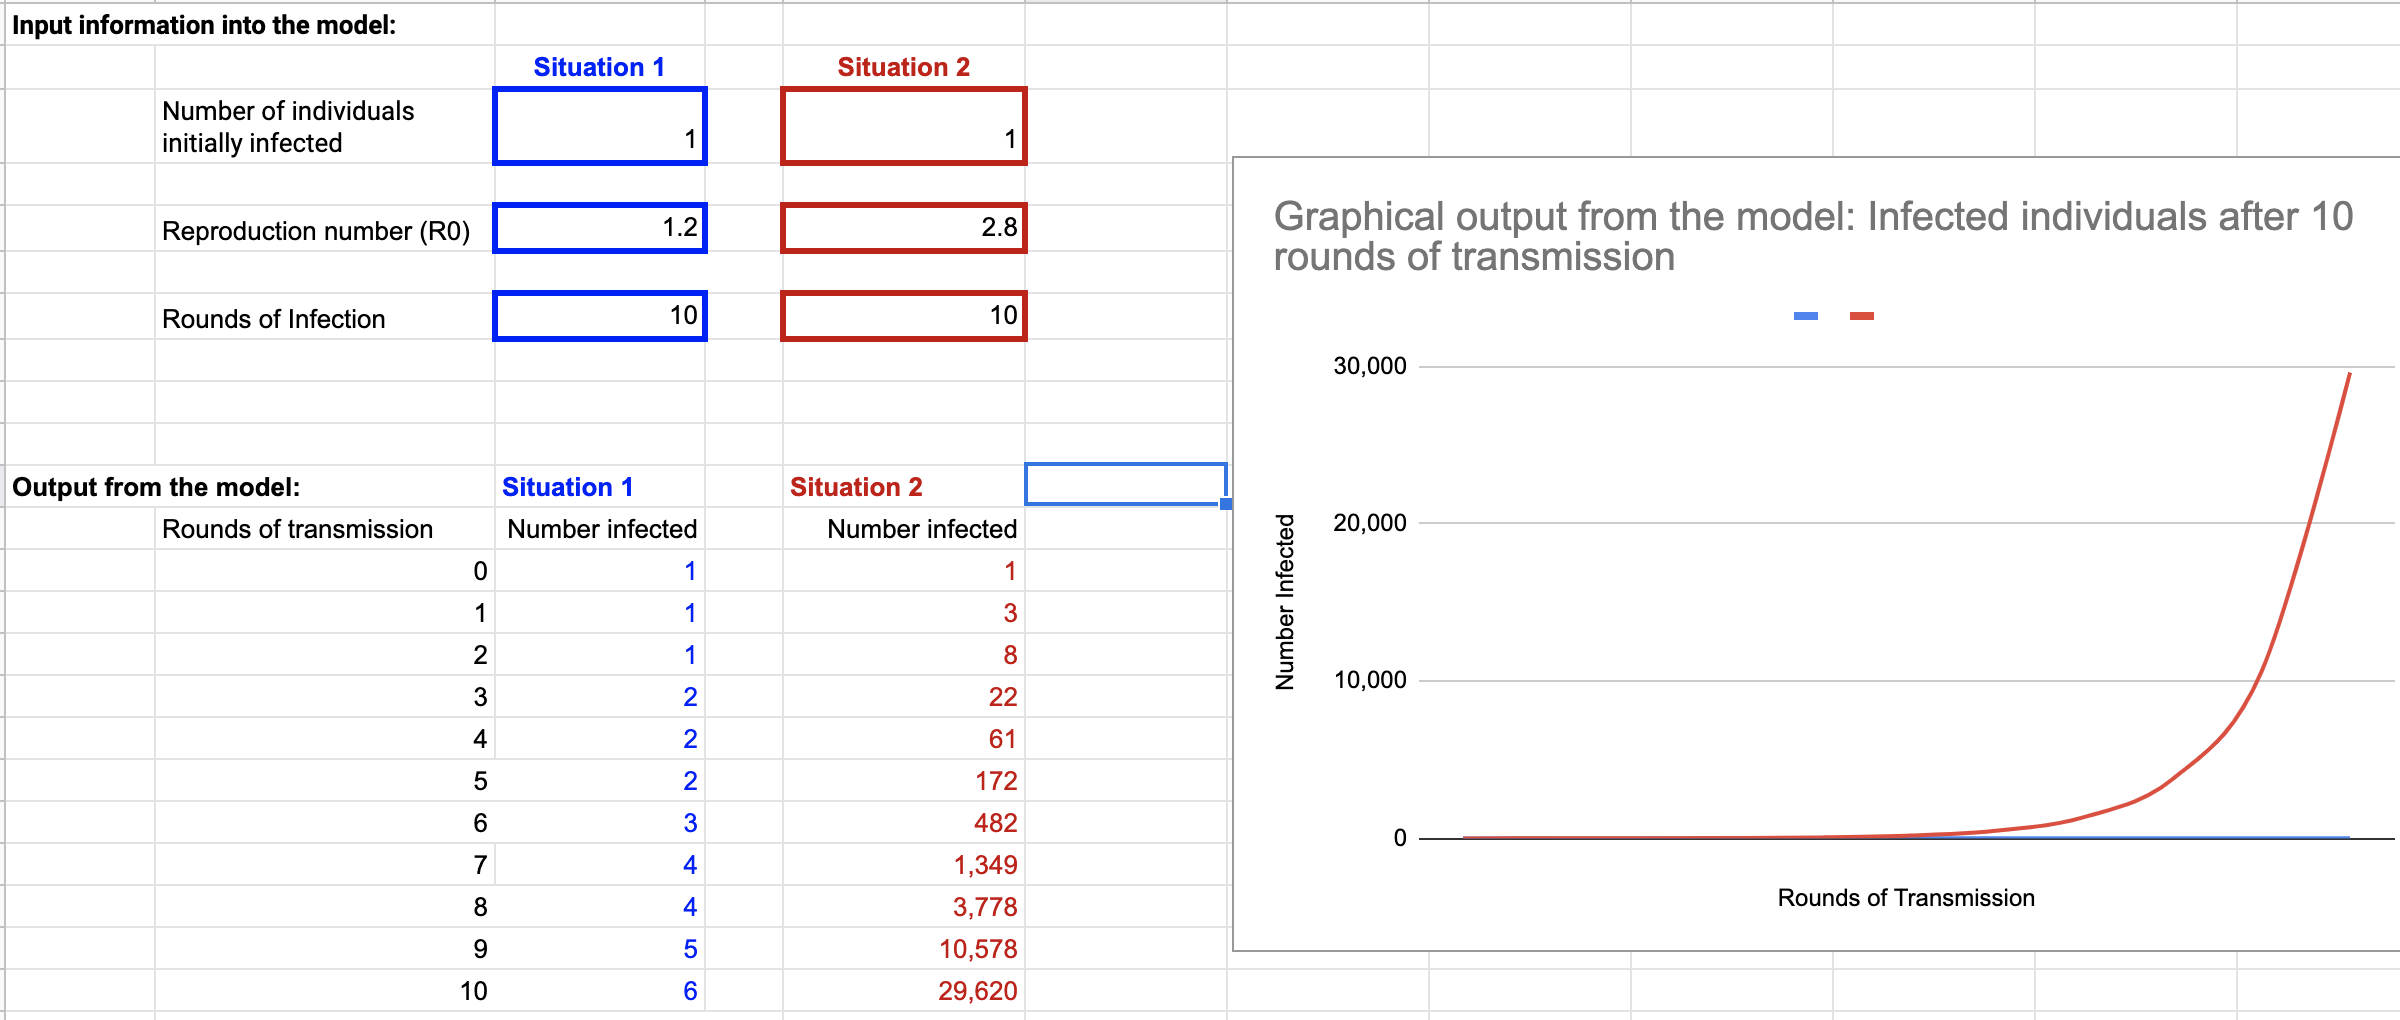
Task: Select the 'Rounds of transmission' column header
Action: coord(298,529)
